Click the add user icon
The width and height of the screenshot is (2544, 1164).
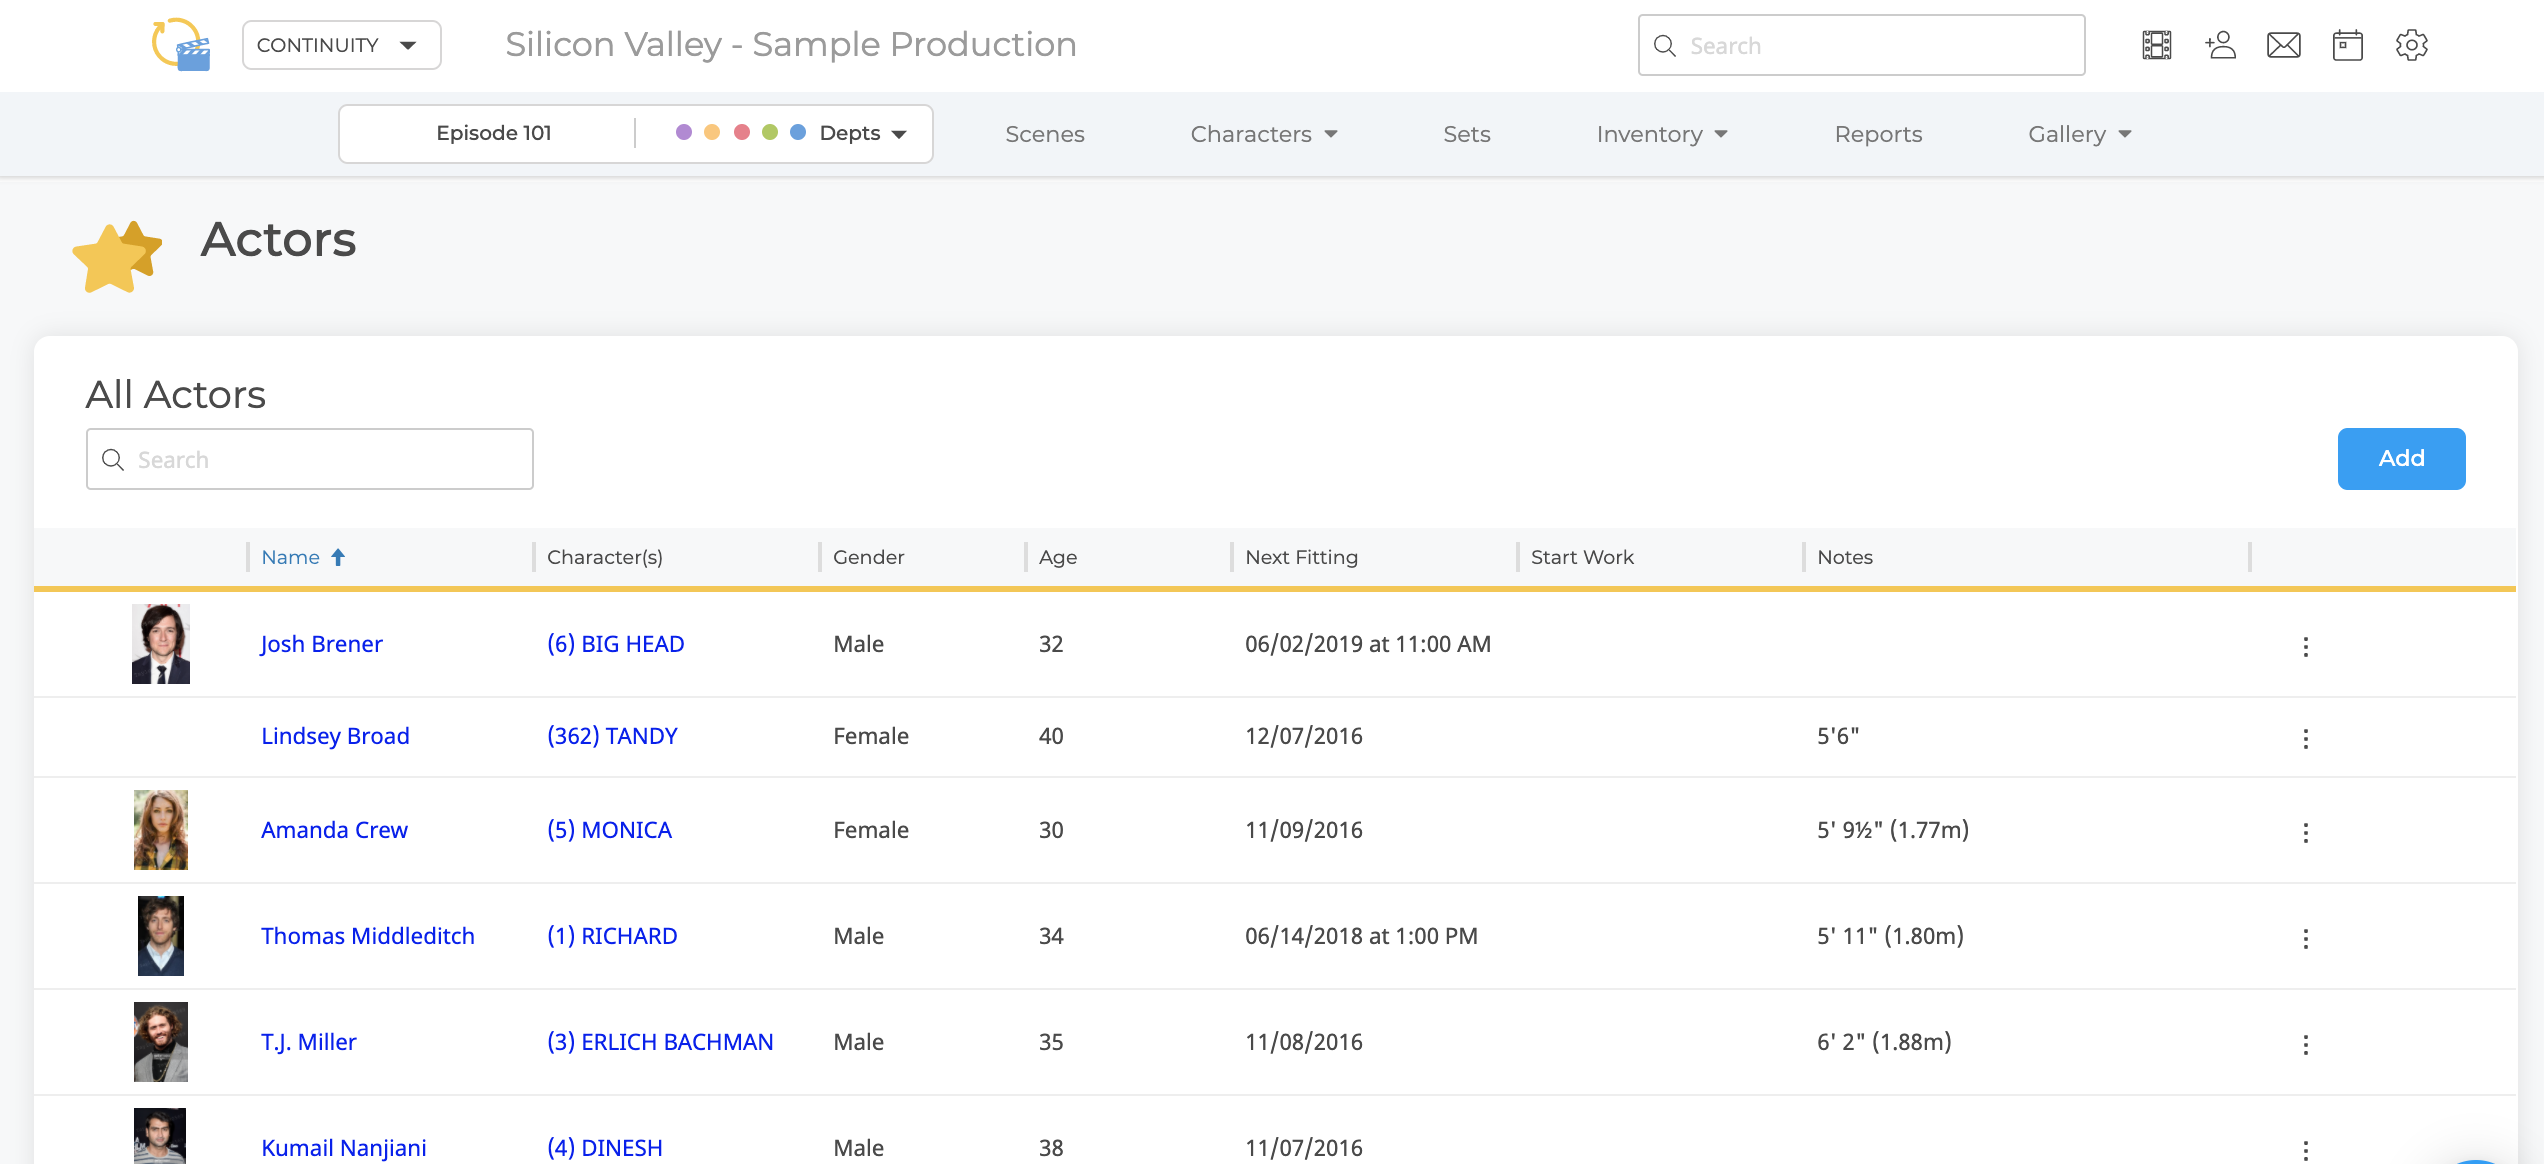2220,45
